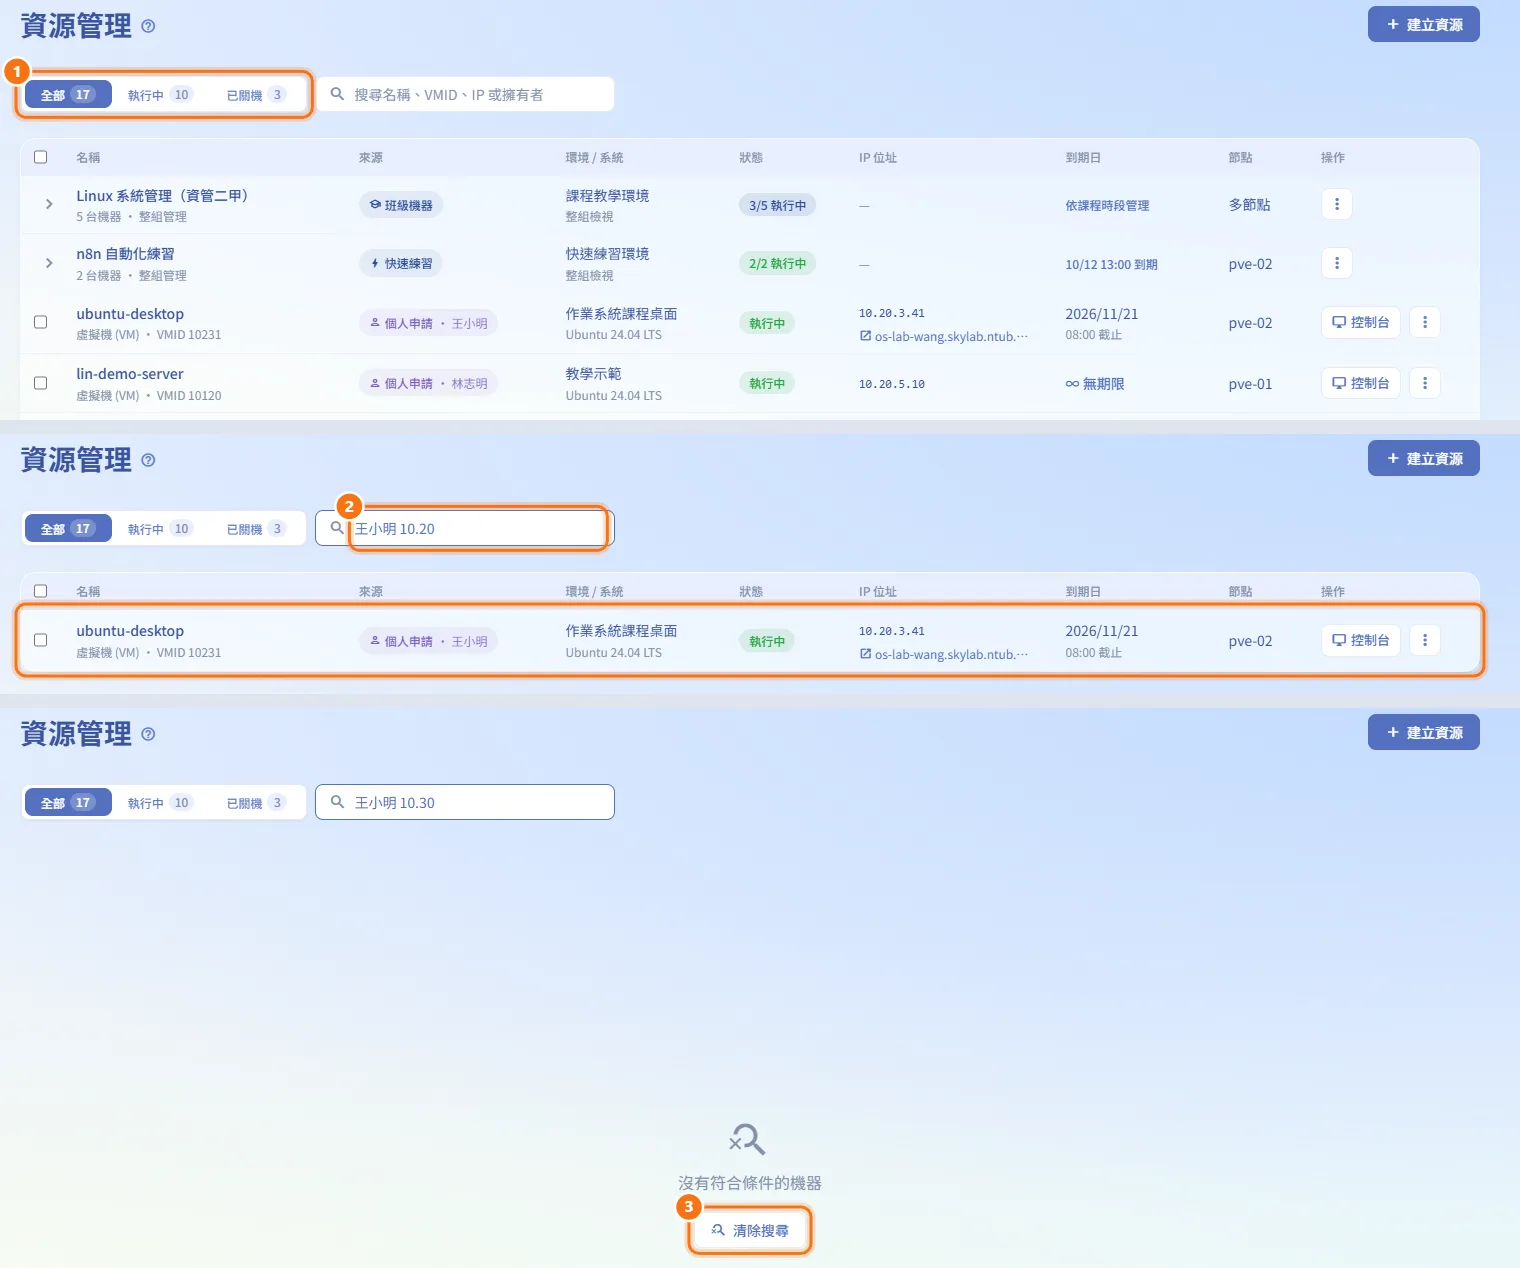1520x1268 pixels.
Task: Click the no-results search icon above 沒有符合條件的機器
Action: pos(747,1139)
